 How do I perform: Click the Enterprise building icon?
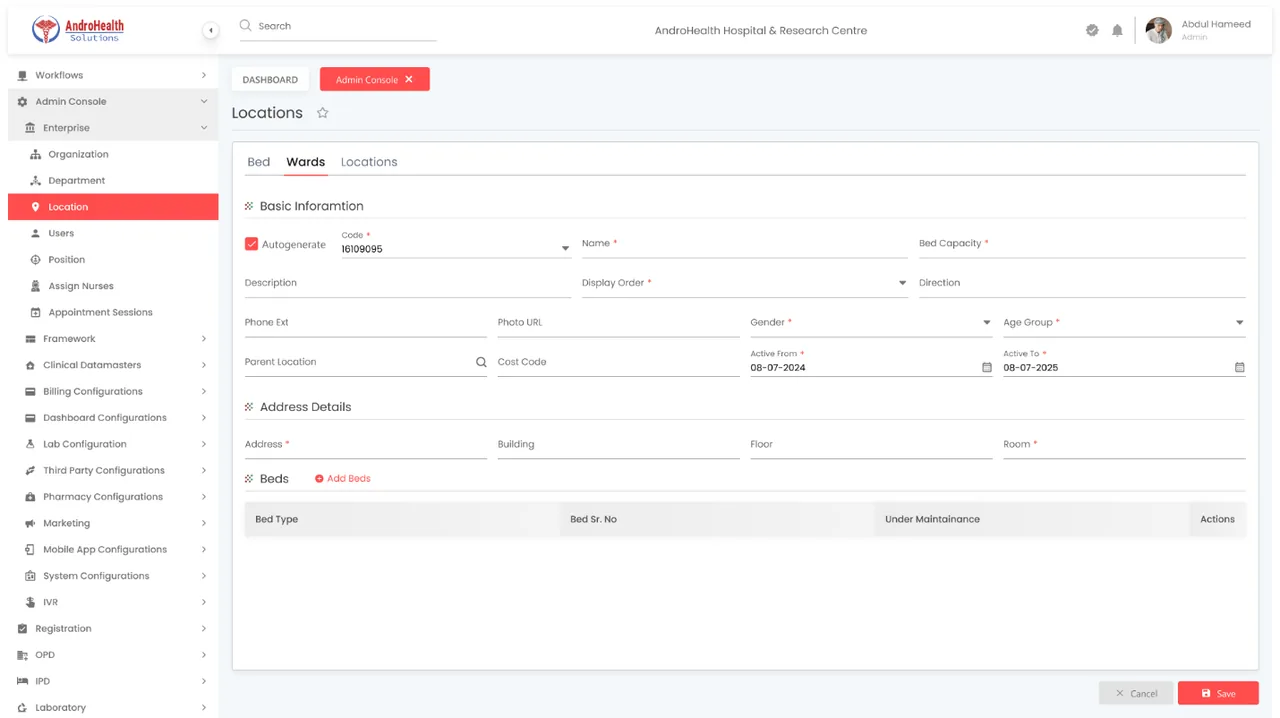(30, 128)
